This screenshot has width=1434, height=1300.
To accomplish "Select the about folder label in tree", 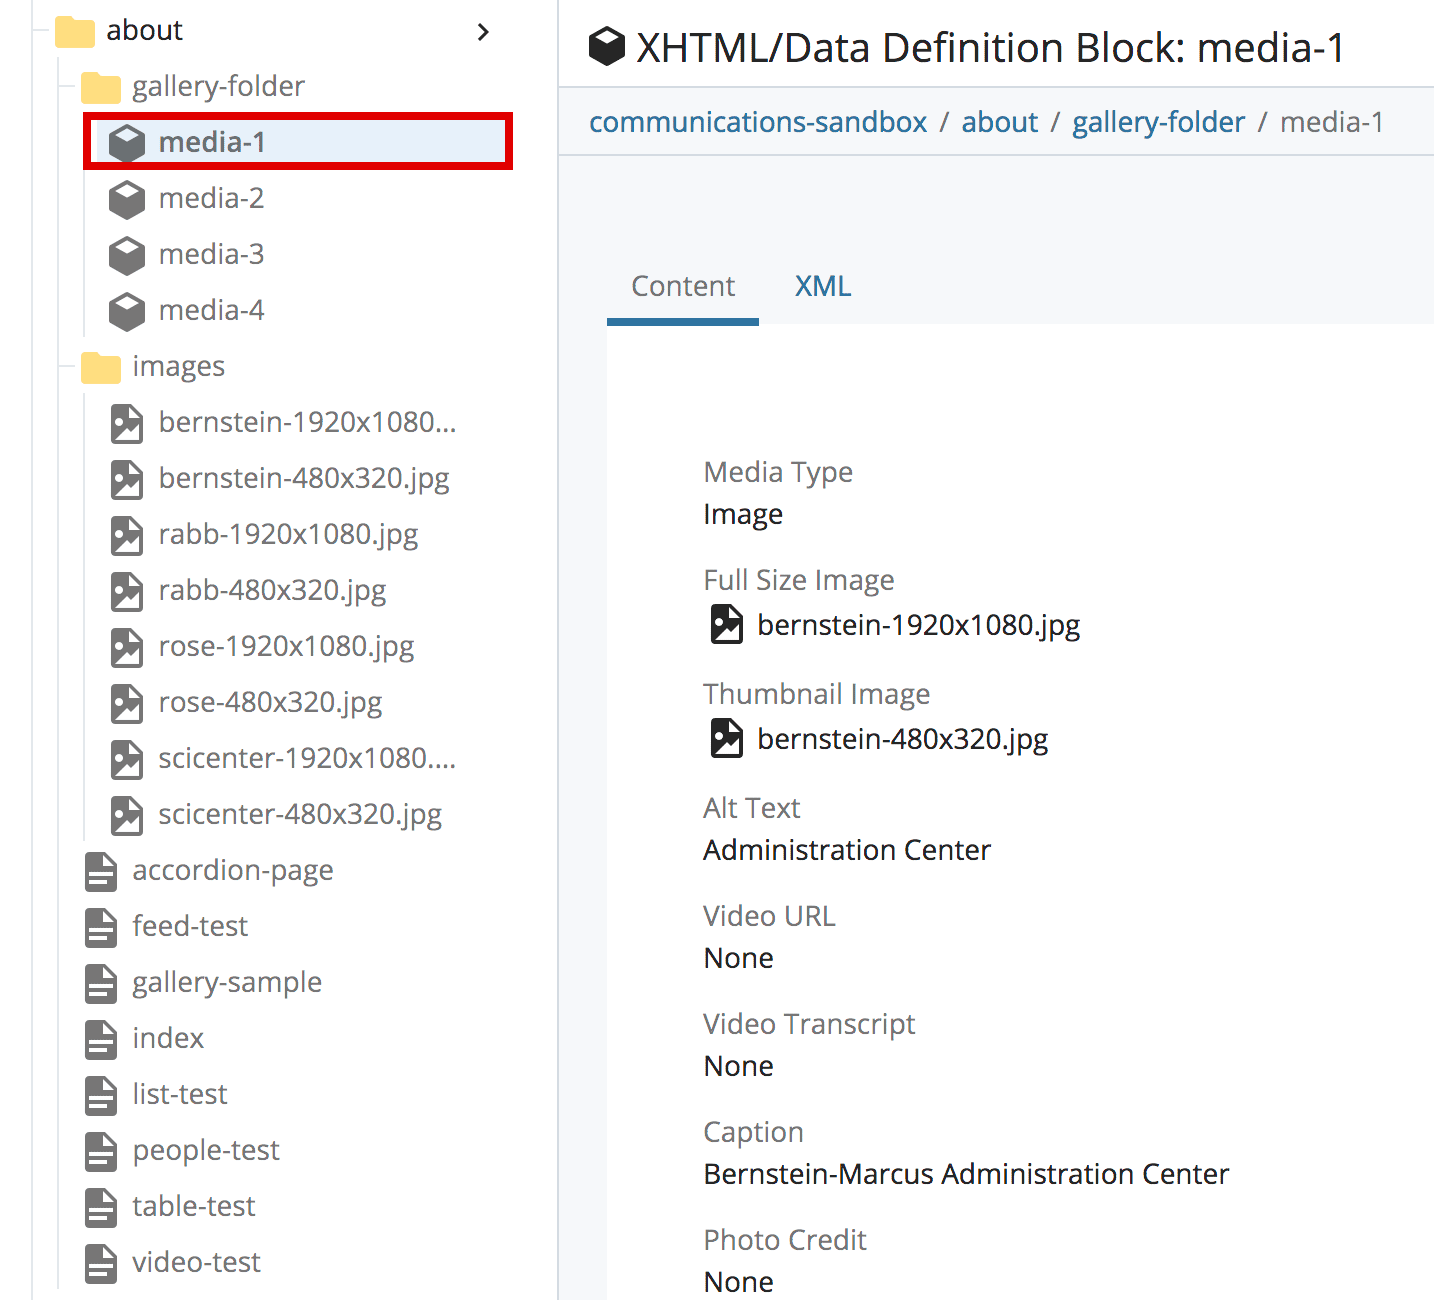I will (145, 31).
